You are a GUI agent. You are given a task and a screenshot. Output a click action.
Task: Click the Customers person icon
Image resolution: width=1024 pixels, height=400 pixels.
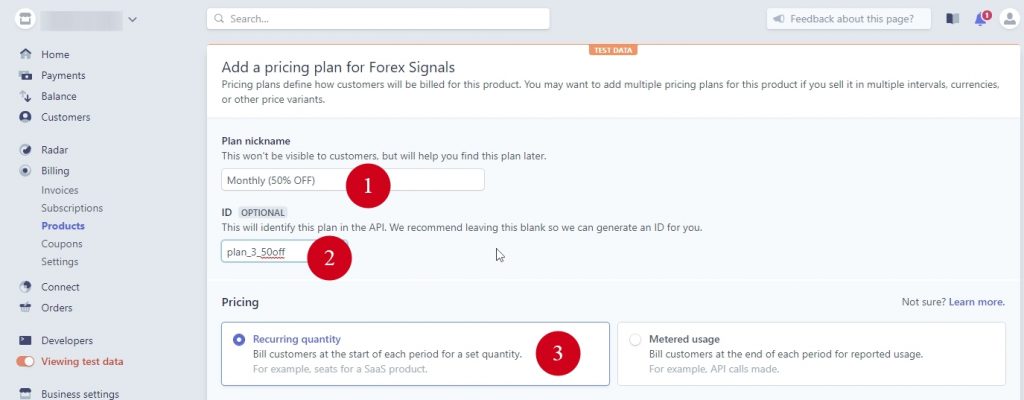click(x=25, y=117)
